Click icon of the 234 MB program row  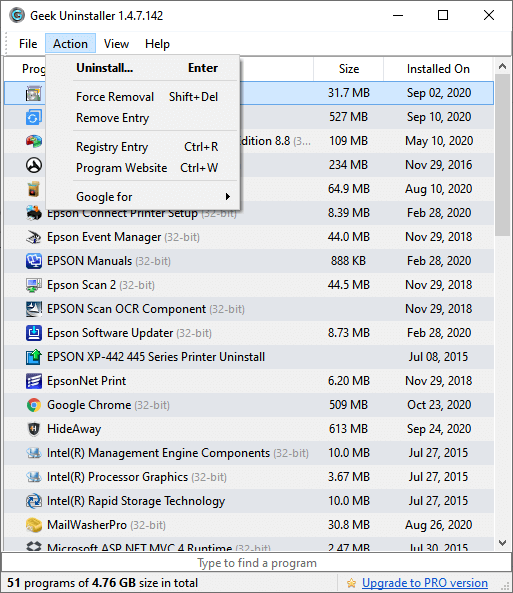click(34, 165)
